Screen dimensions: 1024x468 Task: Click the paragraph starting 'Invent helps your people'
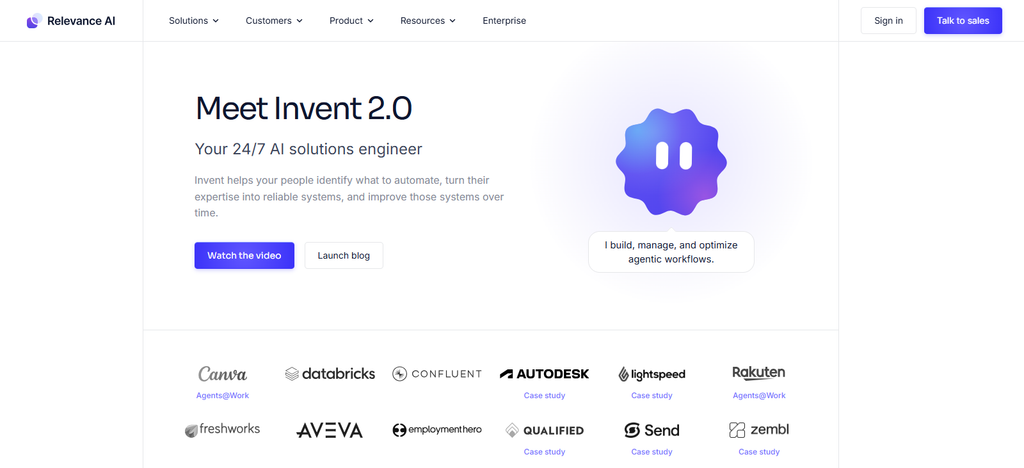click(x=349, y=196)
